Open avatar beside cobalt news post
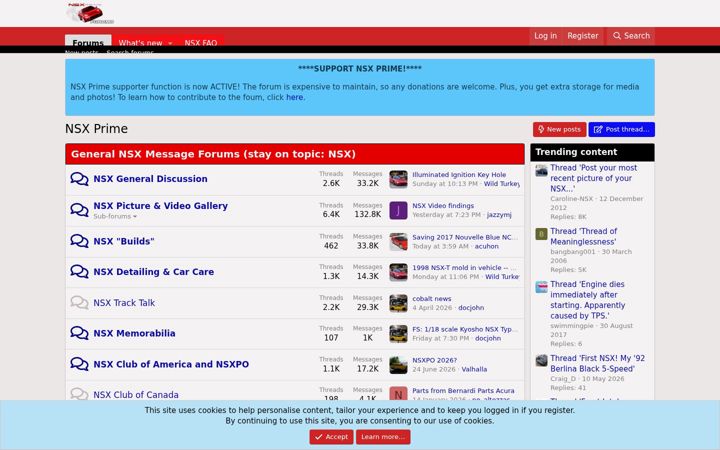Screen dimensions: 720x450 398,303
